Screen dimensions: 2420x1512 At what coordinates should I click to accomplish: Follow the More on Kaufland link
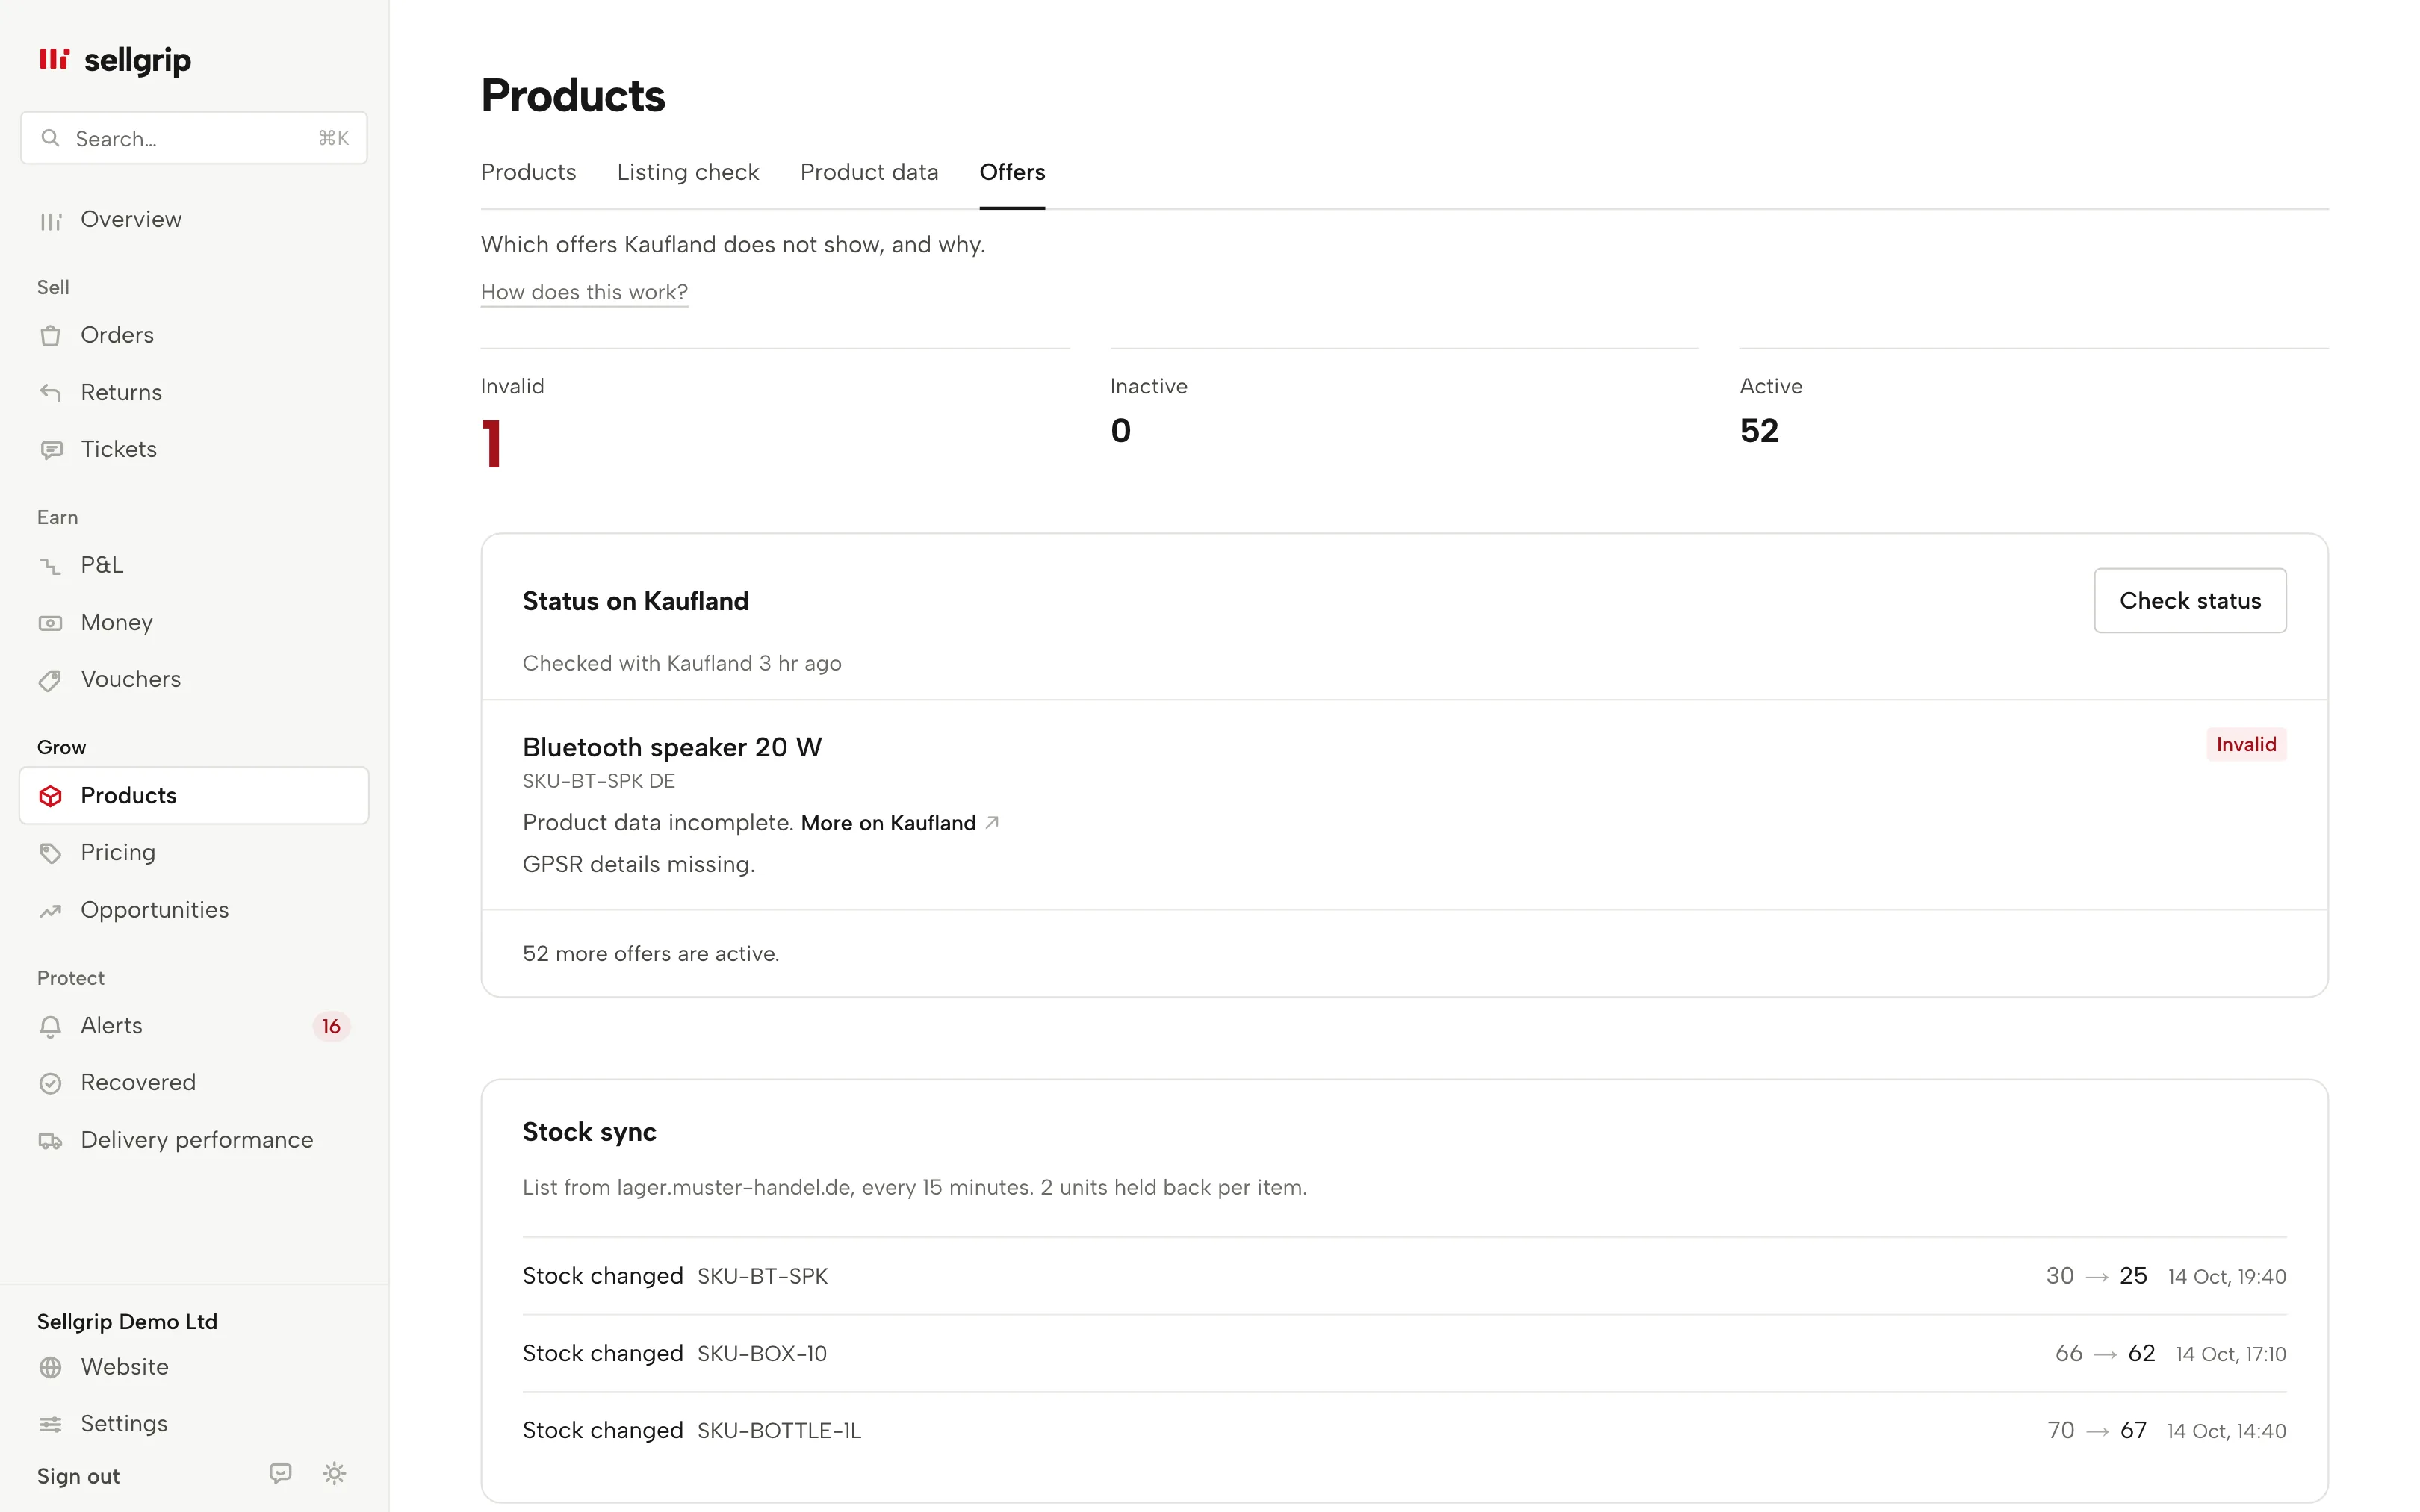888,822
